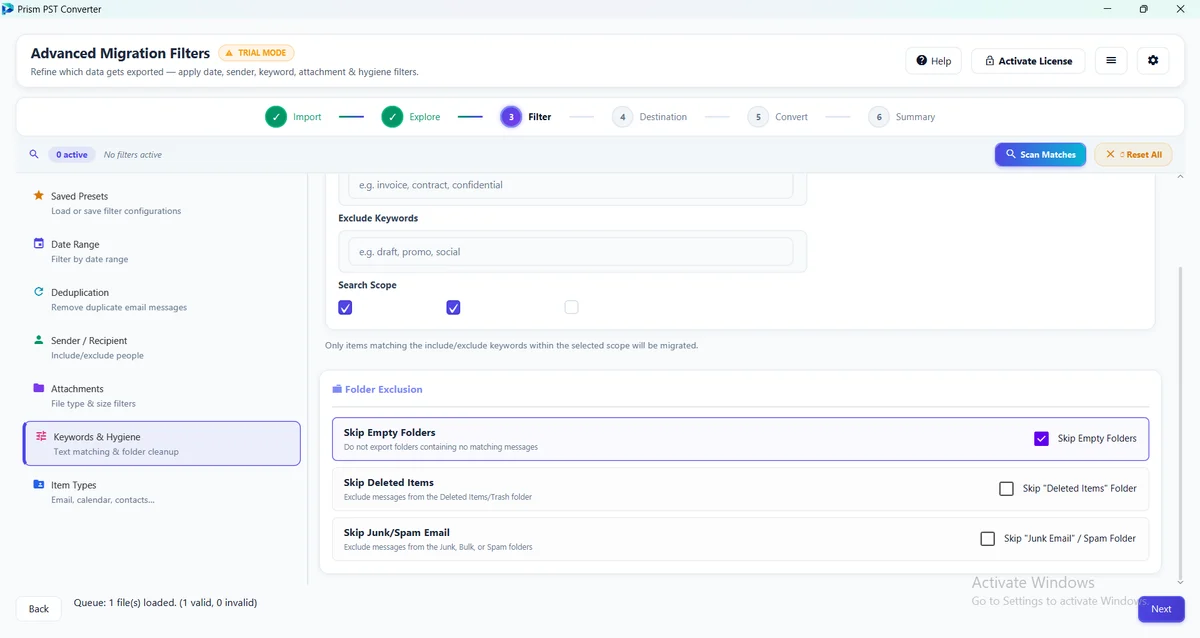This screenshot has height=638, width=1200.
Task: Tick Skip "Junk Email" / Spam Folder checkbox
Action: click(988, 538)
